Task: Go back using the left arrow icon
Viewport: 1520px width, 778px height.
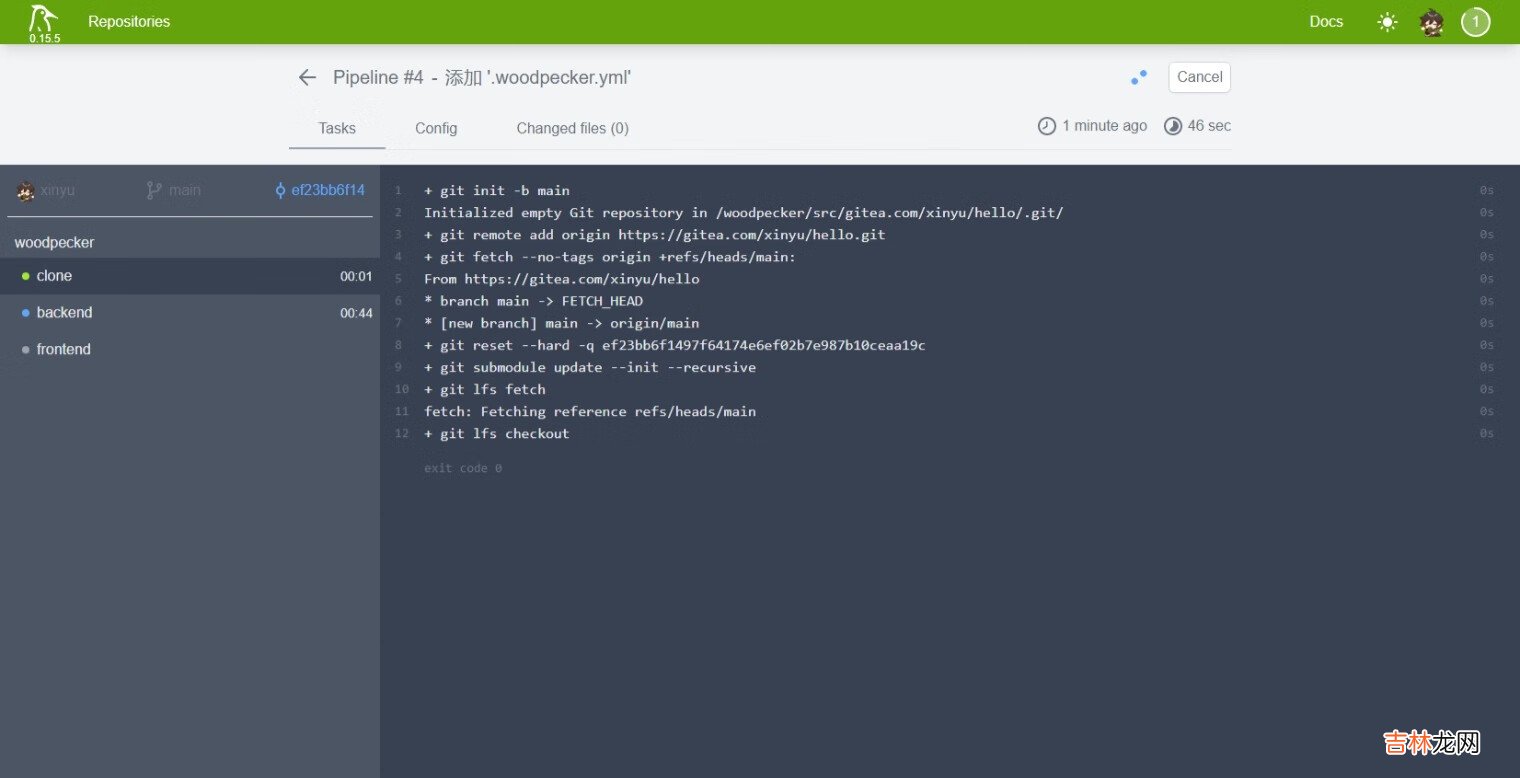Action: tap(307, 77)
